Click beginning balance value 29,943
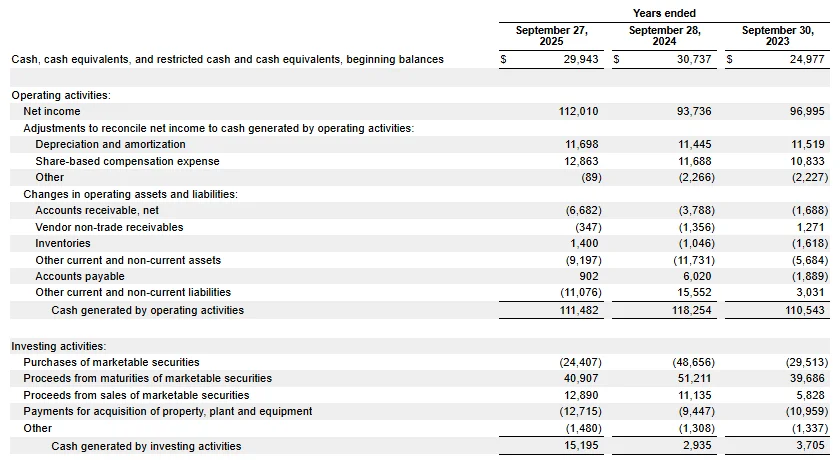This screenshot has width=840, height=460. click(581, 59)
